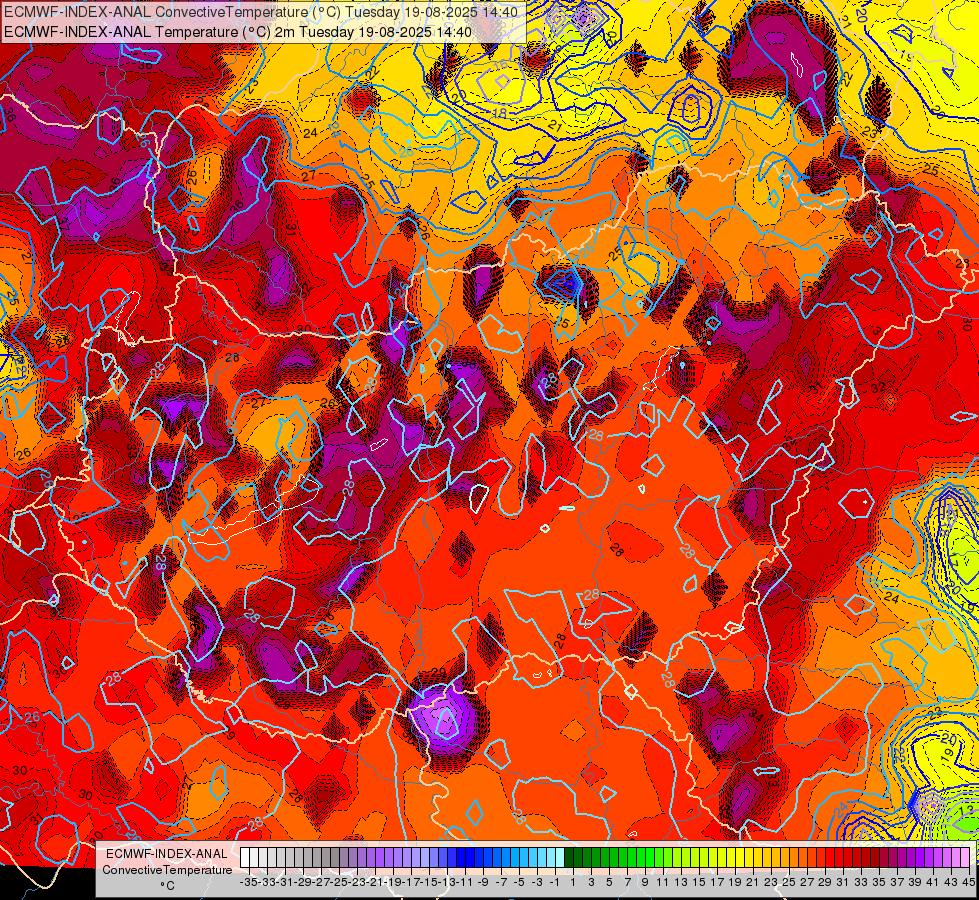Click the ECMWF-INDEX-ANAL label in the legend
Screen dimensions: 979x900
[167, 854]
